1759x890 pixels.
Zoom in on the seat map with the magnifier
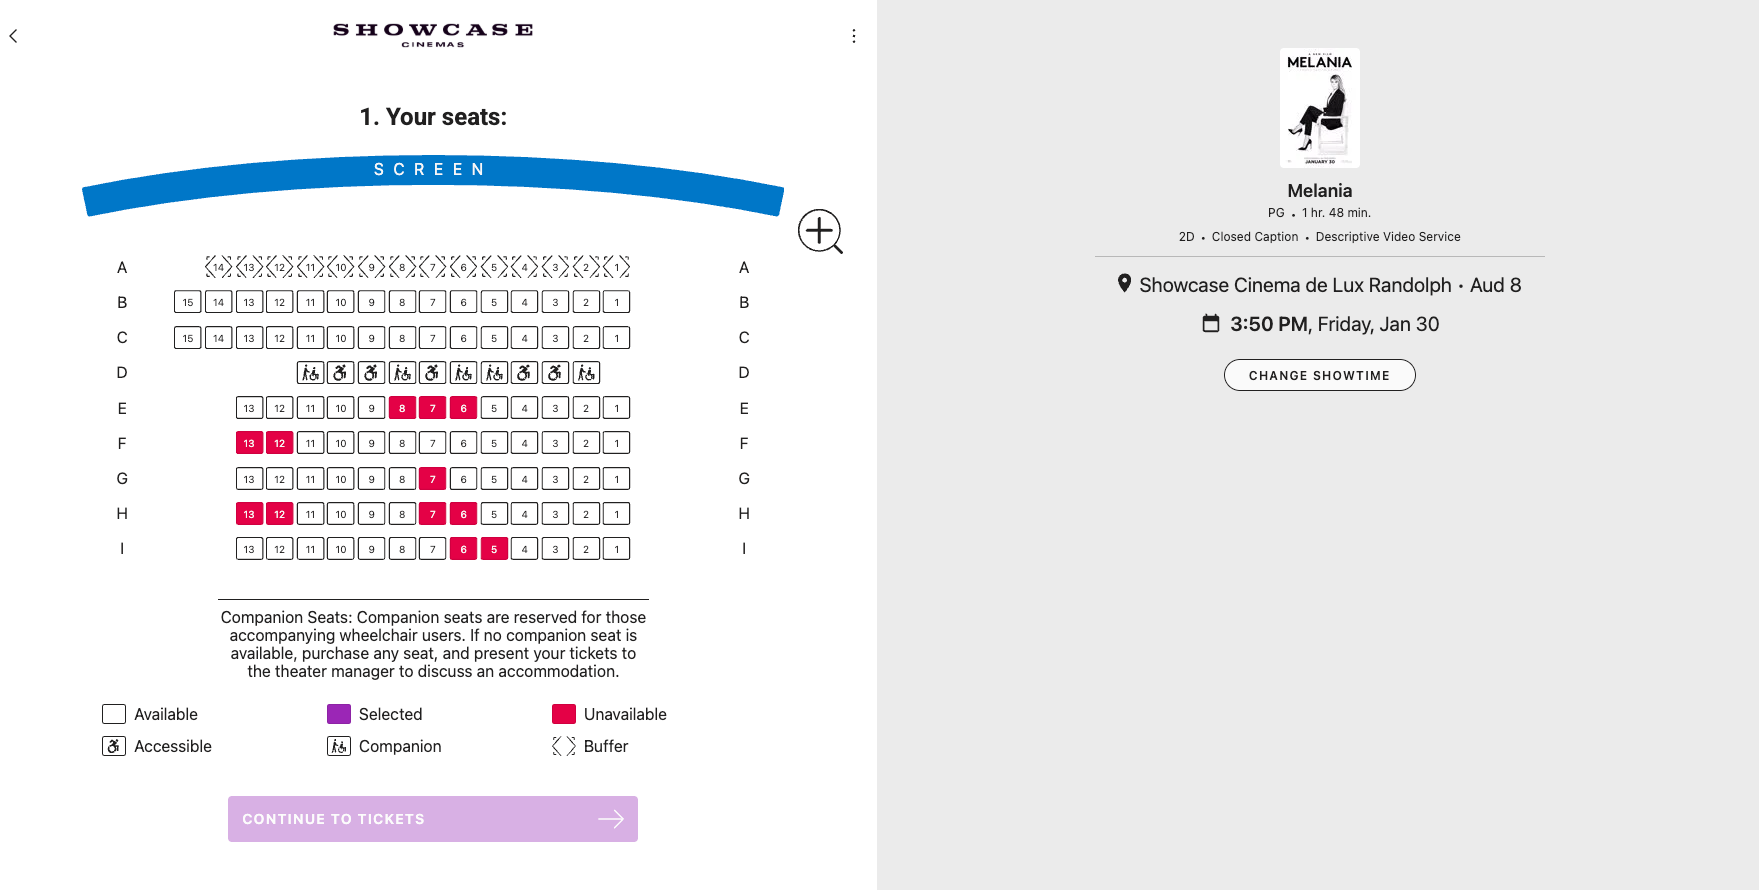click(819, 231)
